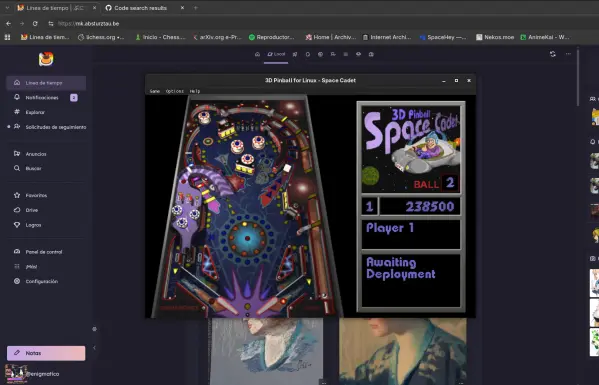Collapse the sidebar with the chevron arrow
The image size is (599, 385).
94,348
